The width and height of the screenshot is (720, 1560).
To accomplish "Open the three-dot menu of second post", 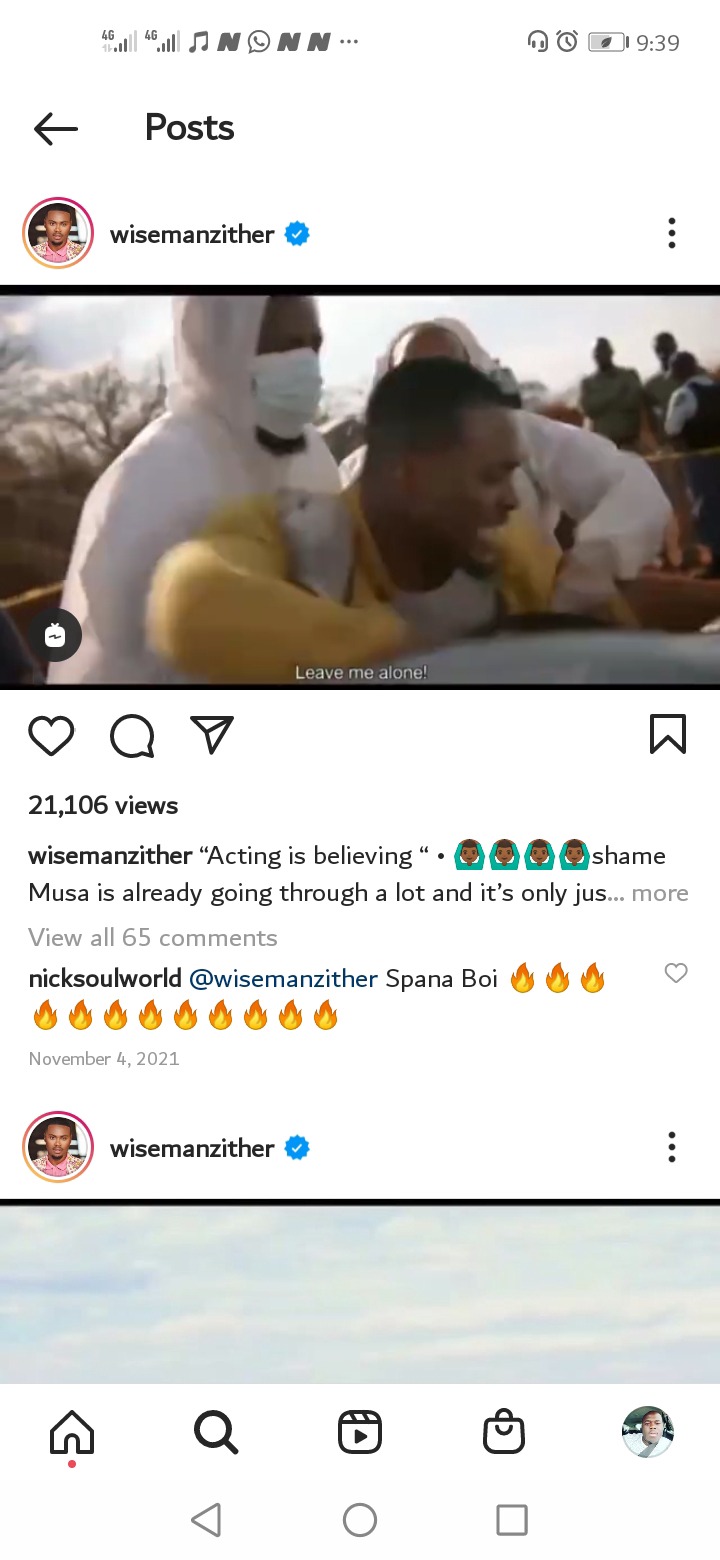I will pyautogui.click(x=672, y=1147).
